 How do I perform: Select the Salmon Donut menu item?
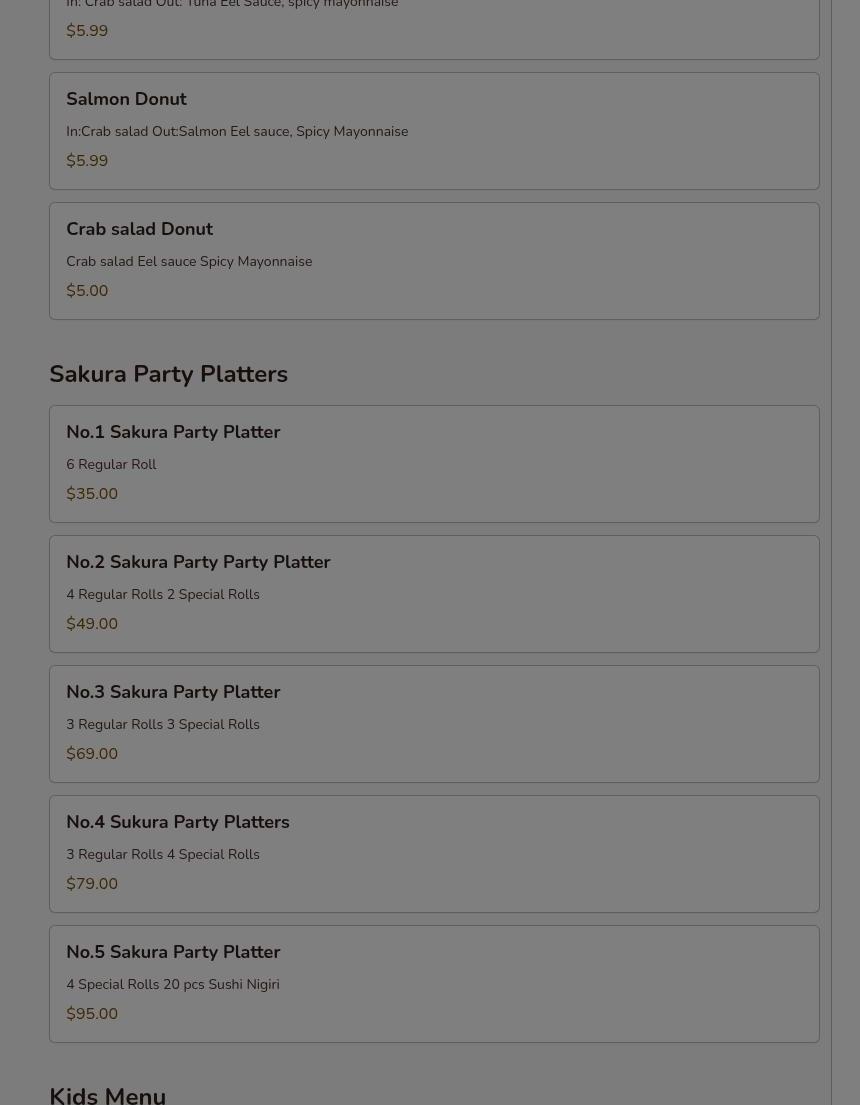coord(434,131)
